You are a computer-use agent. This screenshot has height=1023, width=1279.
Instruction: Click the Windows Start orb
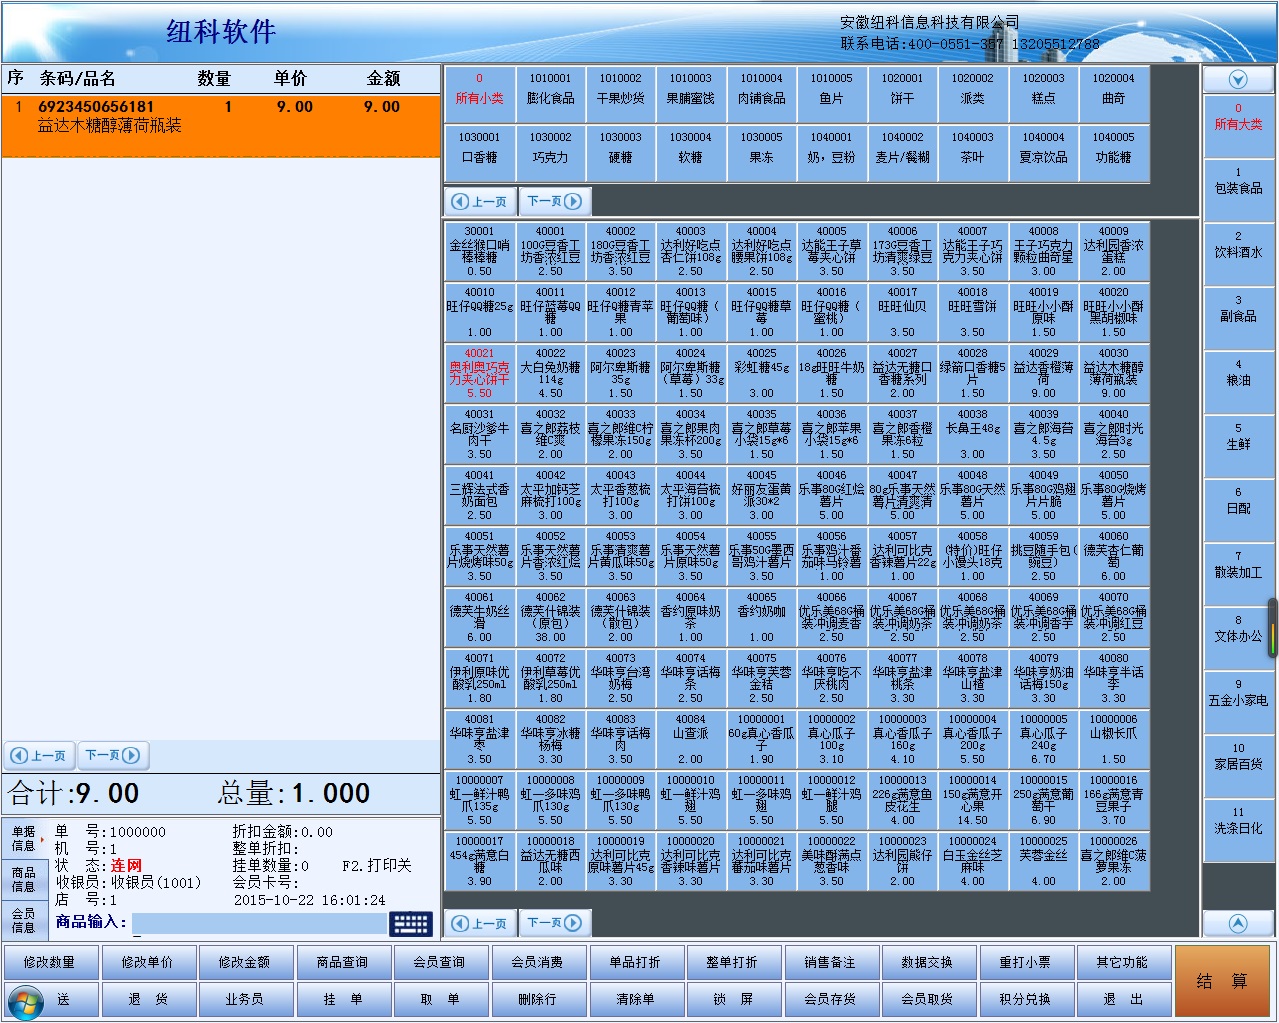pos(25,1000)
